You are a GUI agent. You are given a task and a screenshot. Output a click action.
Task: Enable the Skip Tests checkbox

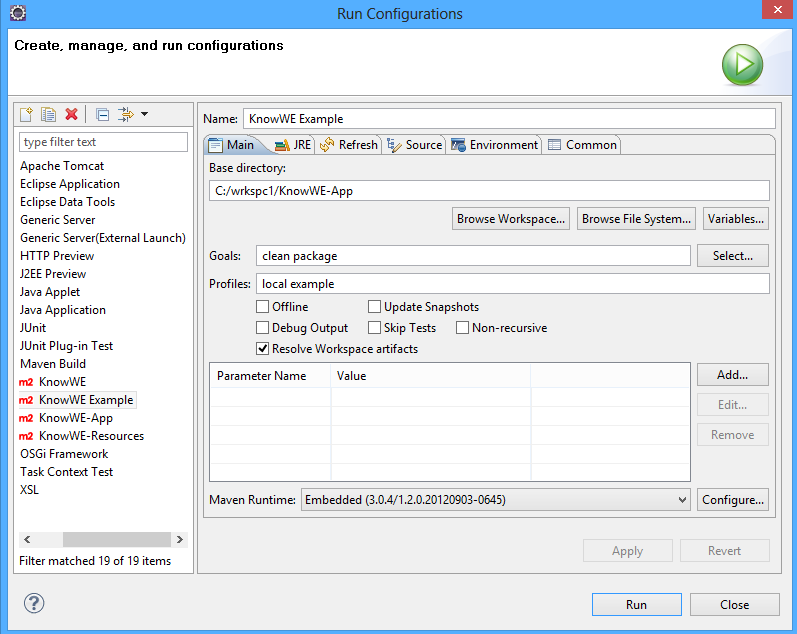[x=374, y=327]
